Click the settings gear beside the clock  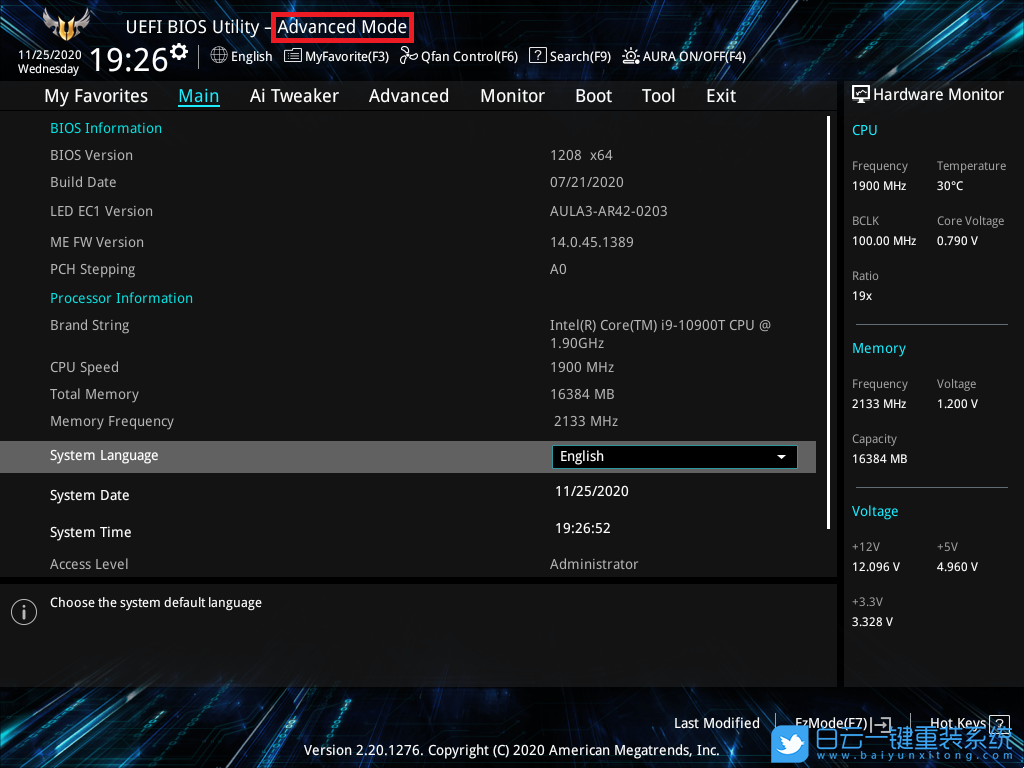(x=179, y=52)
